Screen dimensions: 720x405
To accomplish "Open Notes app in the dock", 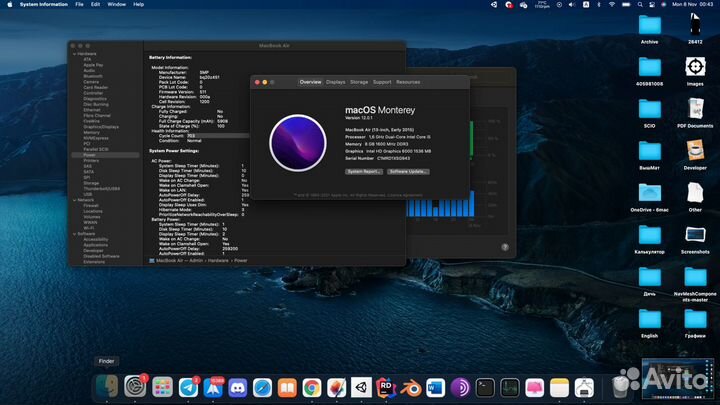I will pyautogui.click(x=559, y=388).
